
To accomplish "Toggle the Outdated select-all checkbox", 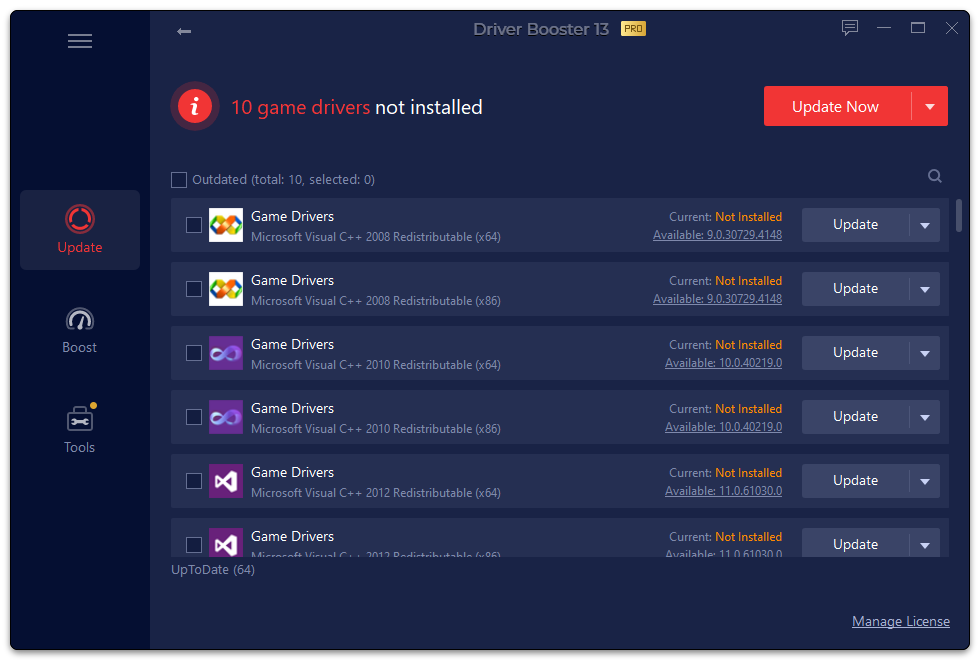I will tap(179, 180).
